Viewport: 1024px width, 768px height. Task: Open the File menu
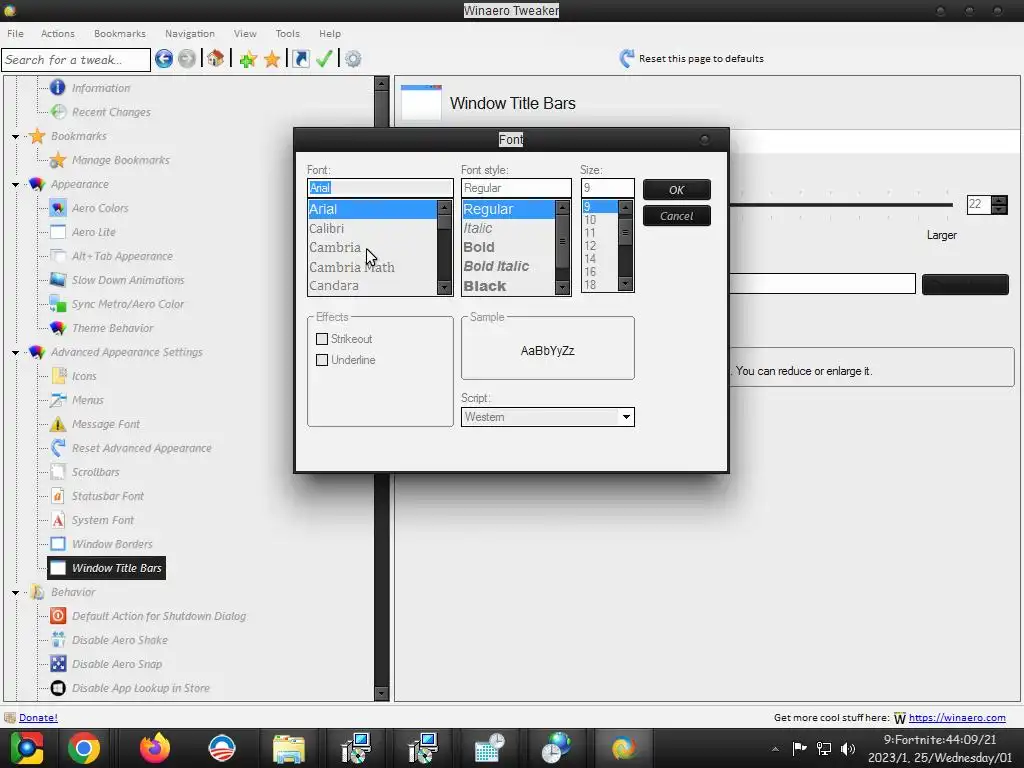[15, 33]
